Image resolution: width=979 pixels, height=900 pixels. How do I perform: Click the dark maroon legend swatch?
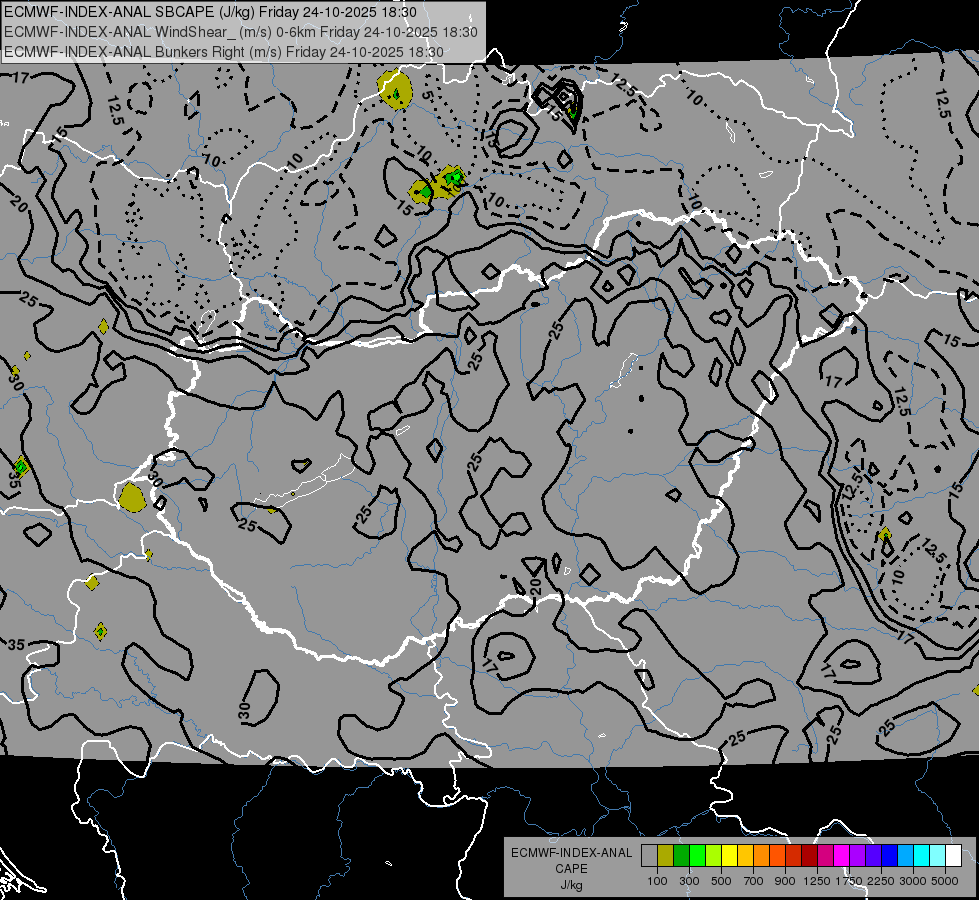coord(809,856)
